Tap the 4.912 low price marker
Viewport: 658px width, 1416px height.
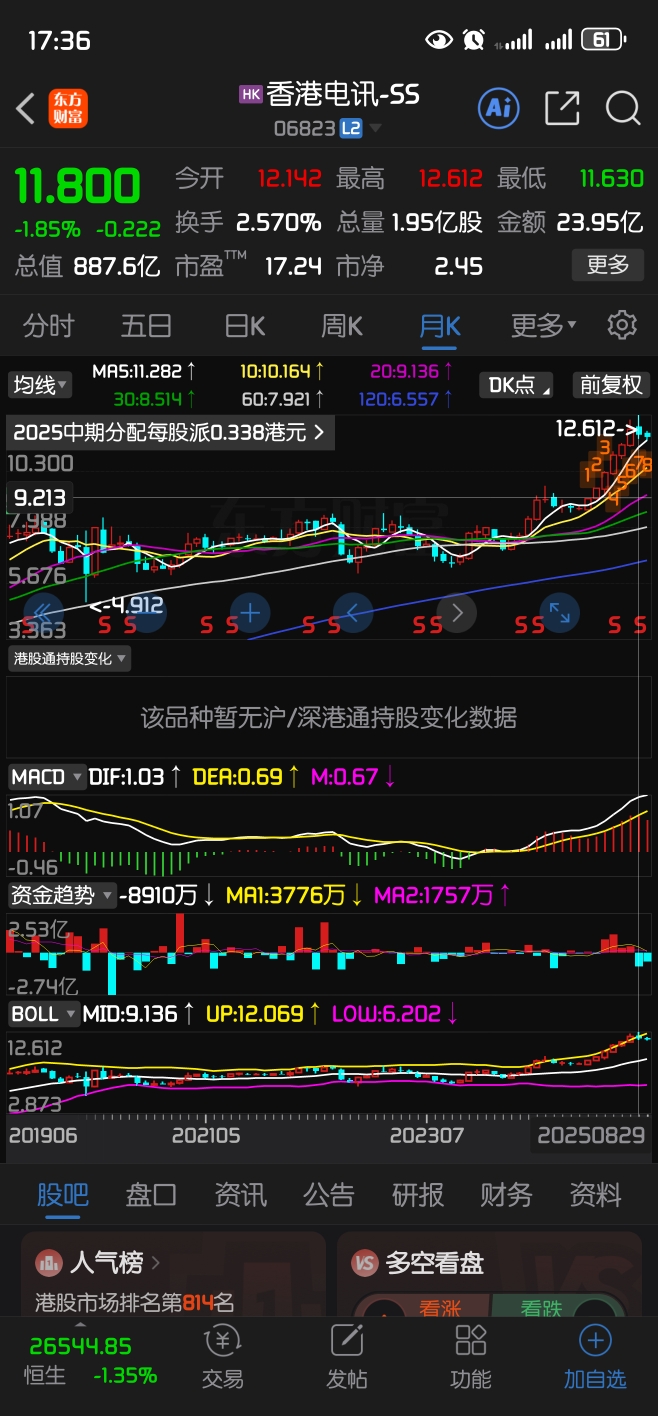(x=126, y=605)
